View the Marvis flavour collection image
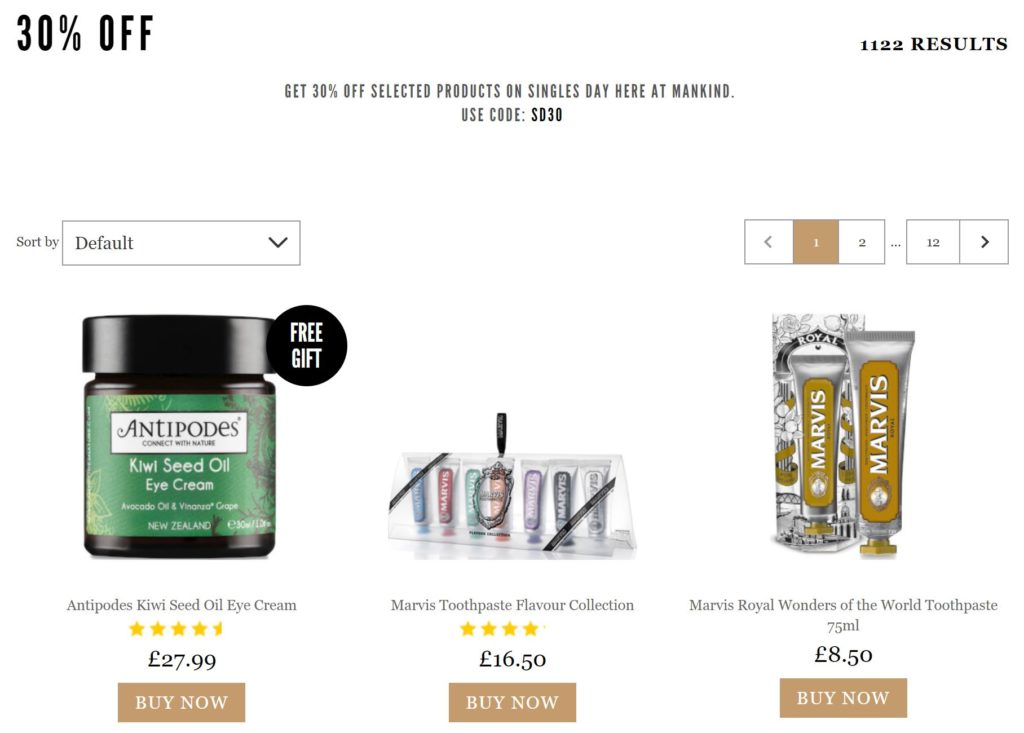This screenshot has height=733, width=1024. (x=512, y=487)
